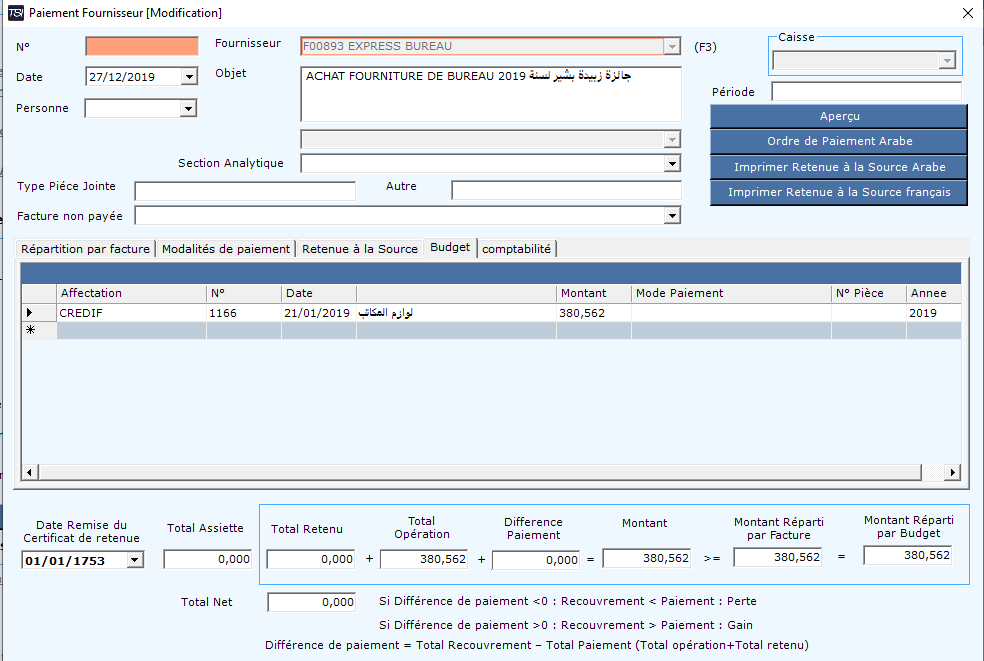Open the Date 27/12/2019 calendar dropdown

(189, 77)
